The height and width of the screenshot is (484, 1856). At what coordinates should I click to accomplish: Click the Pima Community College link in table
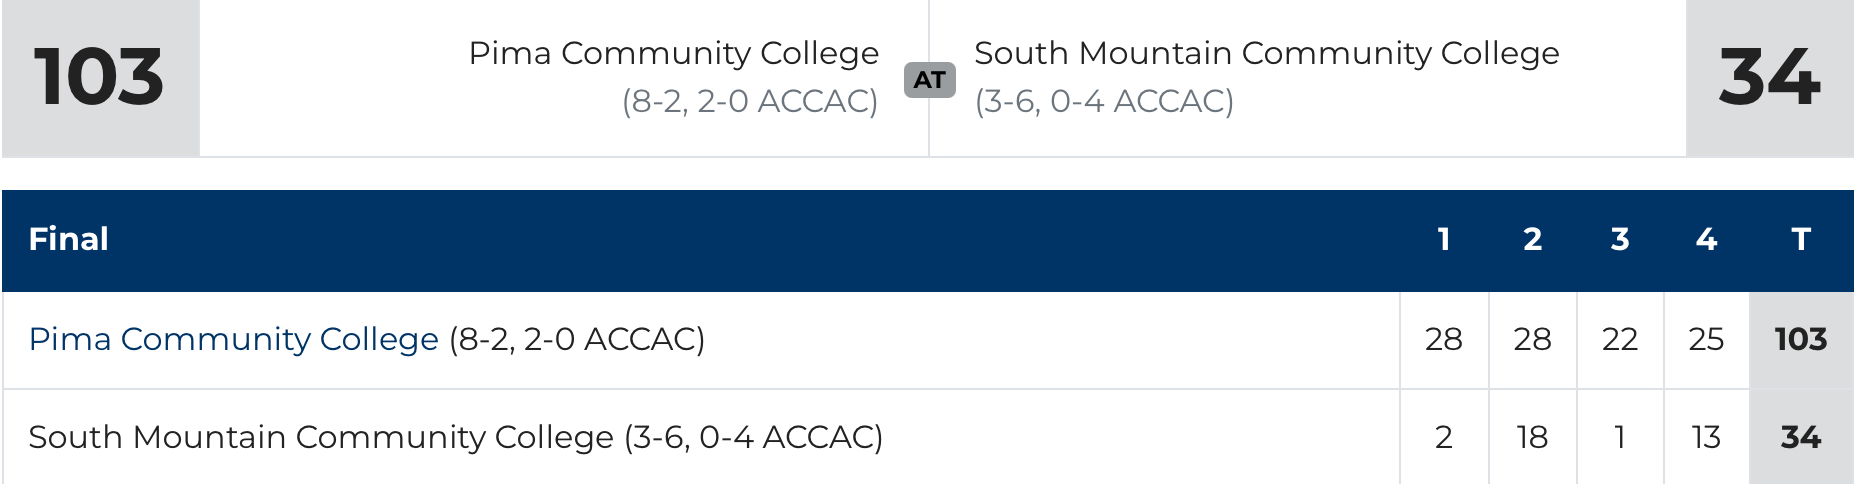pos(233,339)
